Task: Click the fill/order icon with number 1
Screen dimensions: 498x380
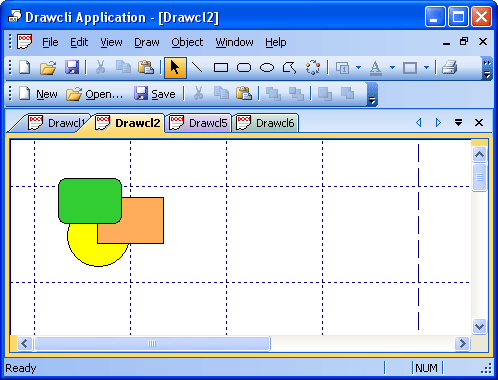Action: coord(342,68)
